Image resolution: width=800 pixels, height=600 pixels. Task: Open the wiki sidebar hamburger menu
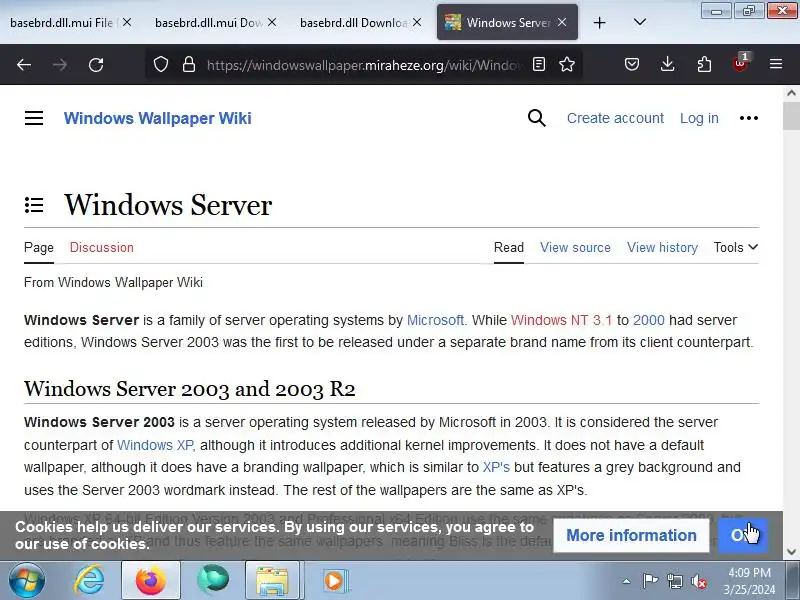coord(34,118)
